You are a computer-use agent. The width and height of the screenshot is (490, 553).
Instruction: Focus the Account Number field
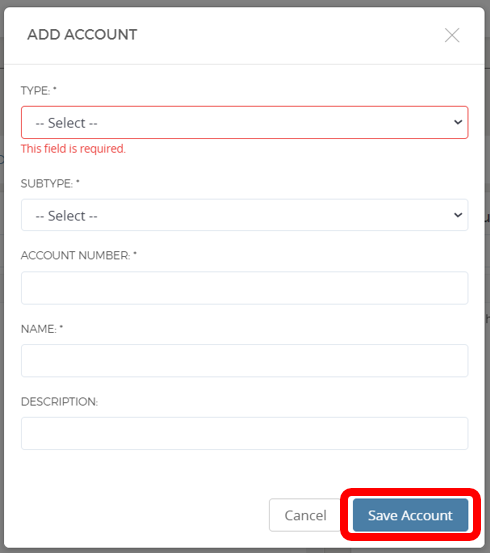point(244,288)
